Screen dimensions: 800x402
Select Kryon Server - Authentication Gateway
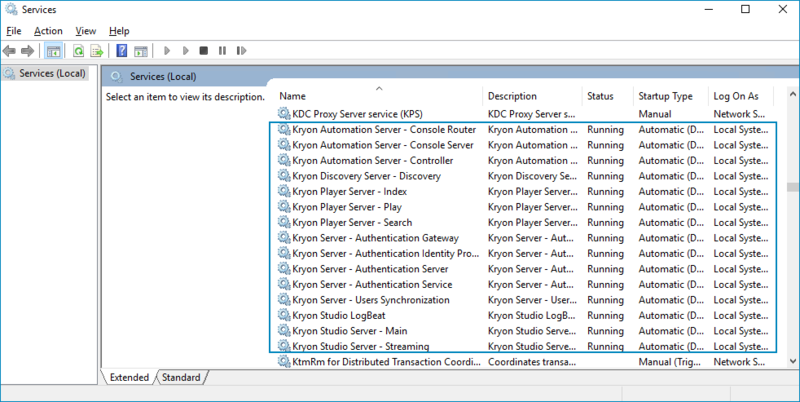click(376, 238)
